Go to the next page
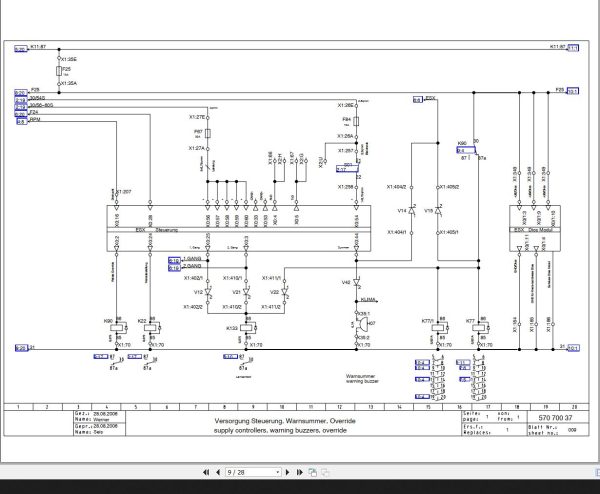Viewport: 600px width, 494px height. [288, 472]
